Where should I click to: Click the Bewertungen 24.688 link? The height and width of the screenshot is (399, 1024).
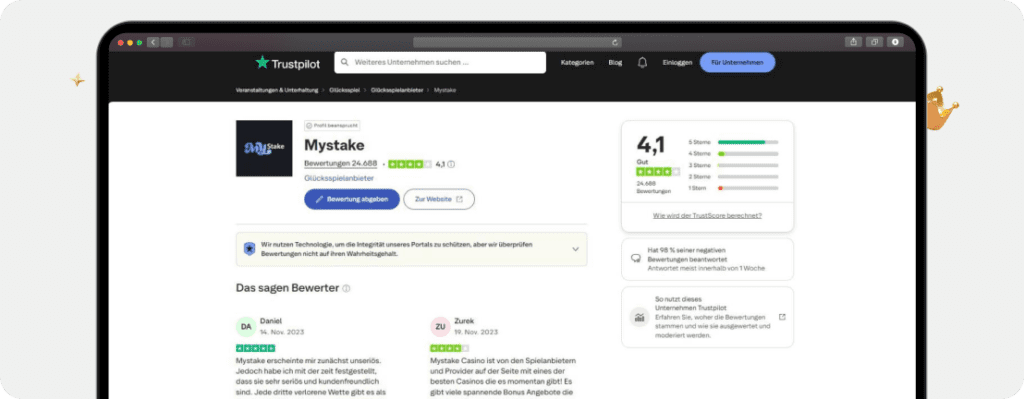[x=341, y=163]
